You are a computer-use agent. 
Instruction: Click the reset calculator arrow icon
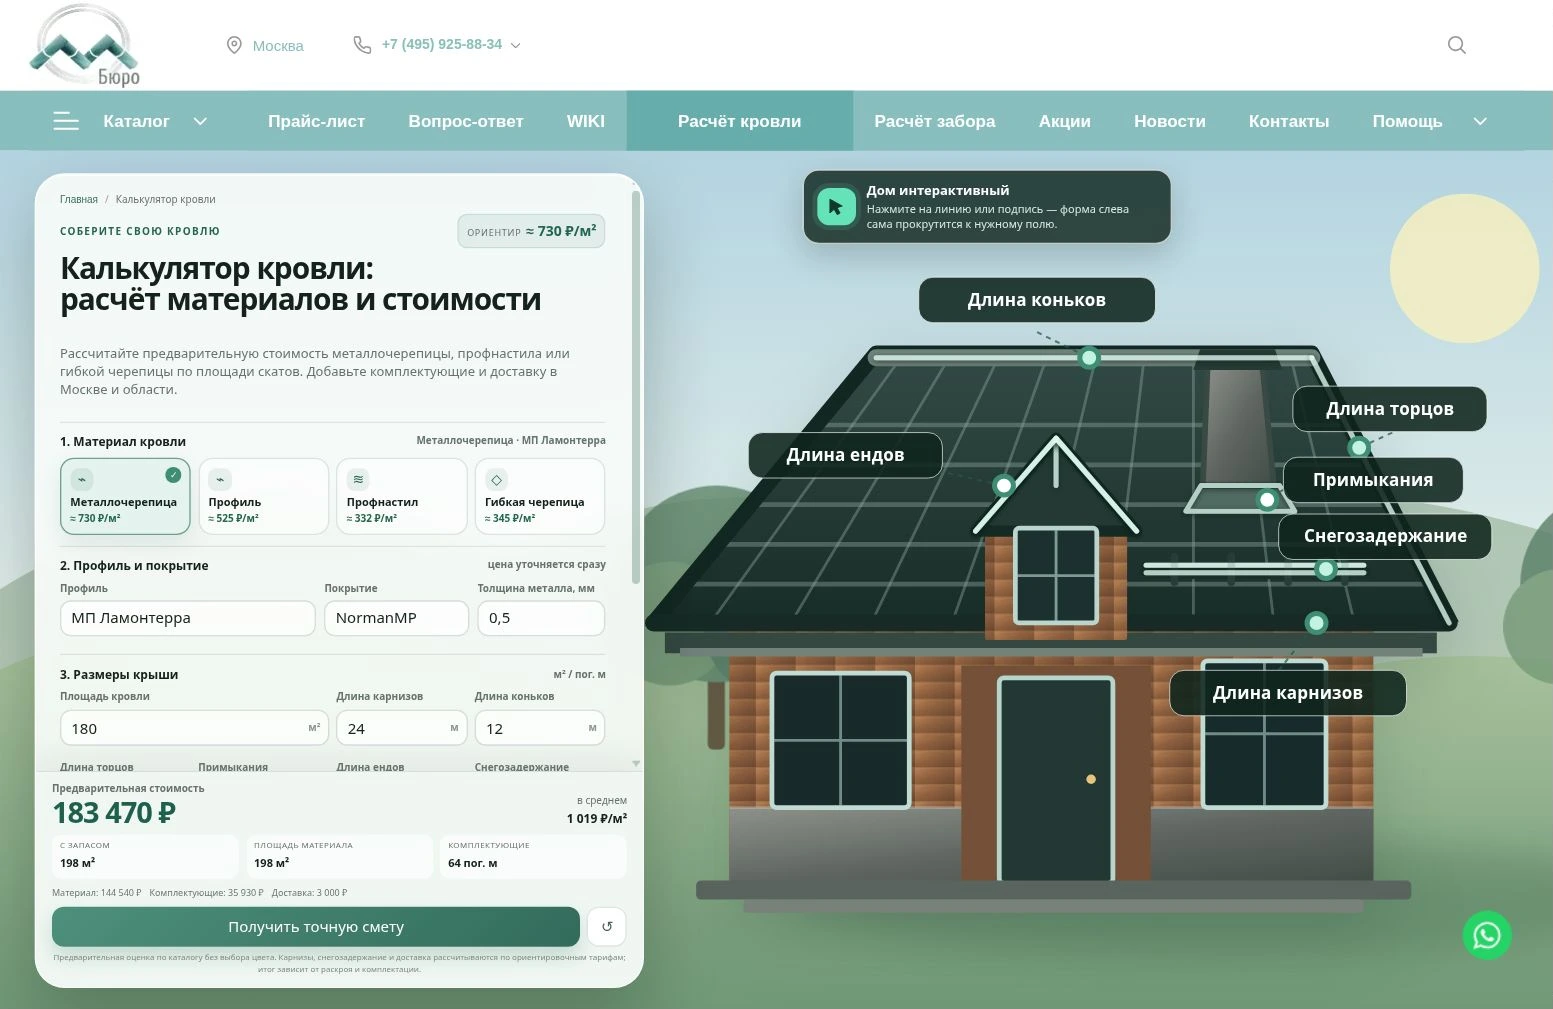[x=607, y=926]
